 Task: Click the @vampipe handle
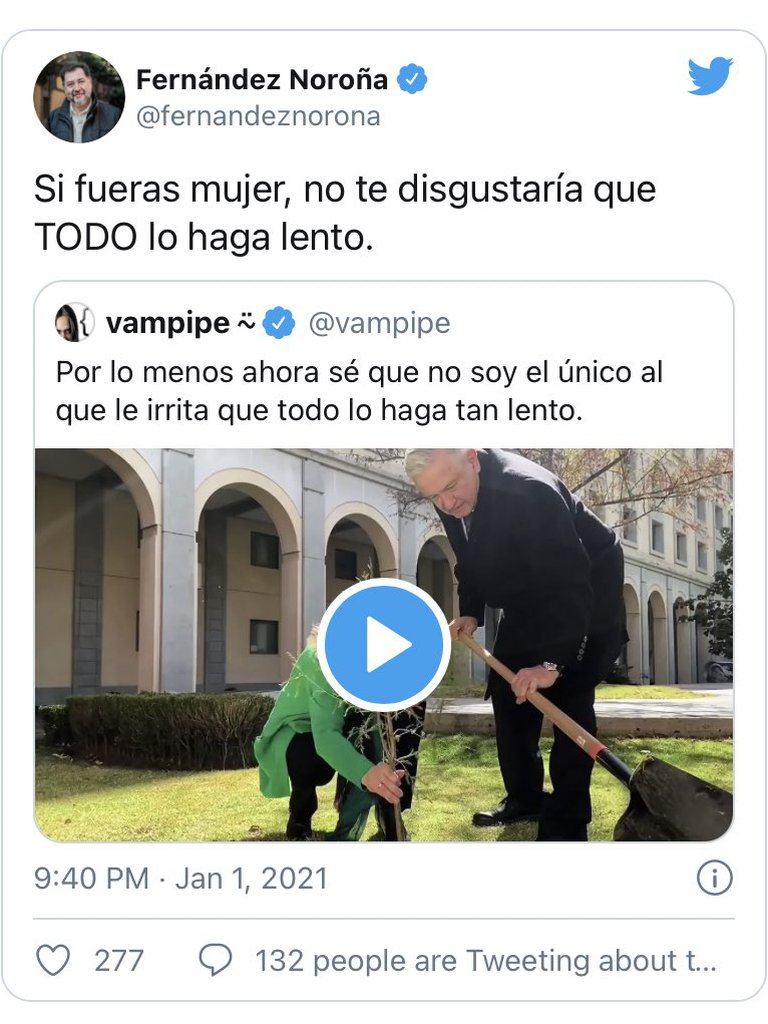coord(379,323)
